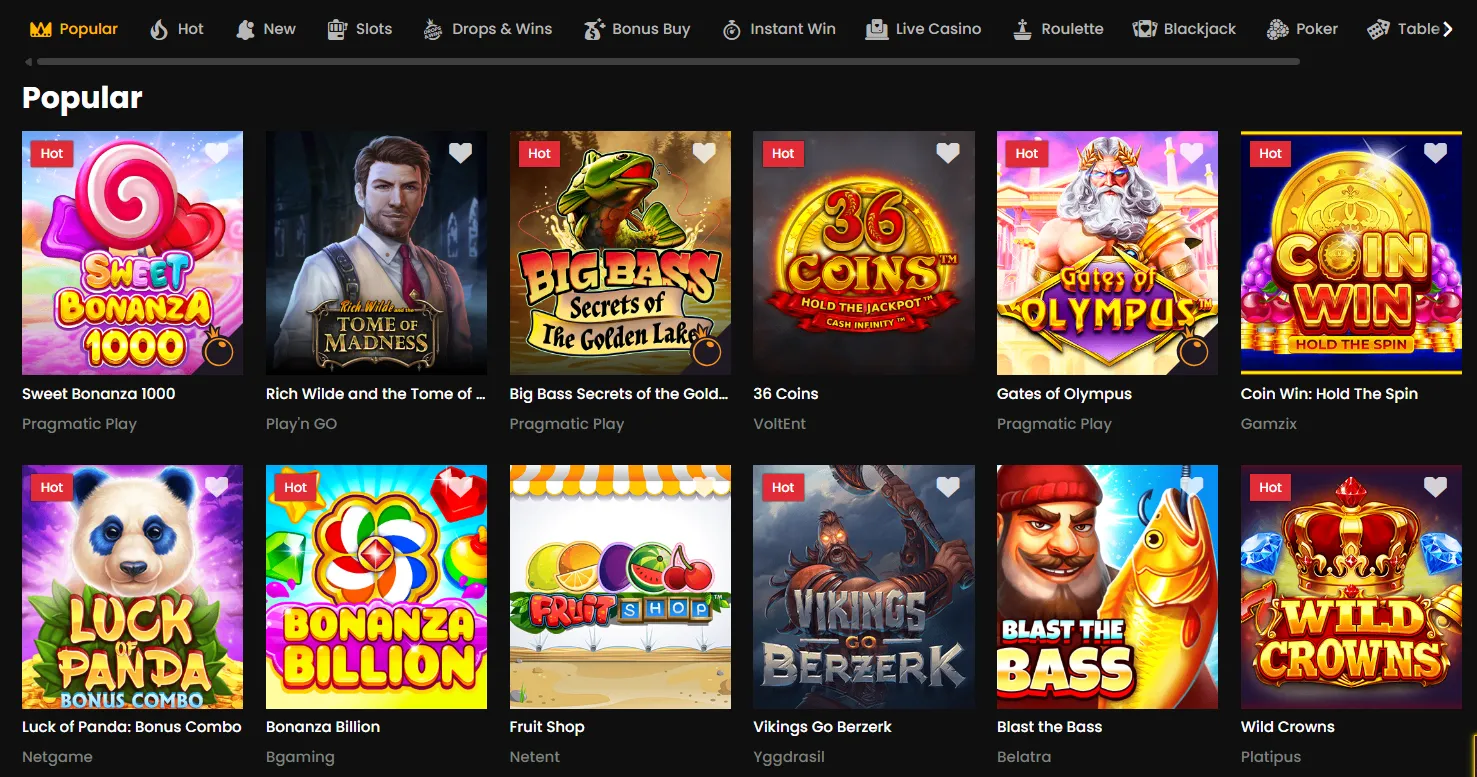
Task: Click the crown icon beside Popular
Action: (x=40, y=29)
